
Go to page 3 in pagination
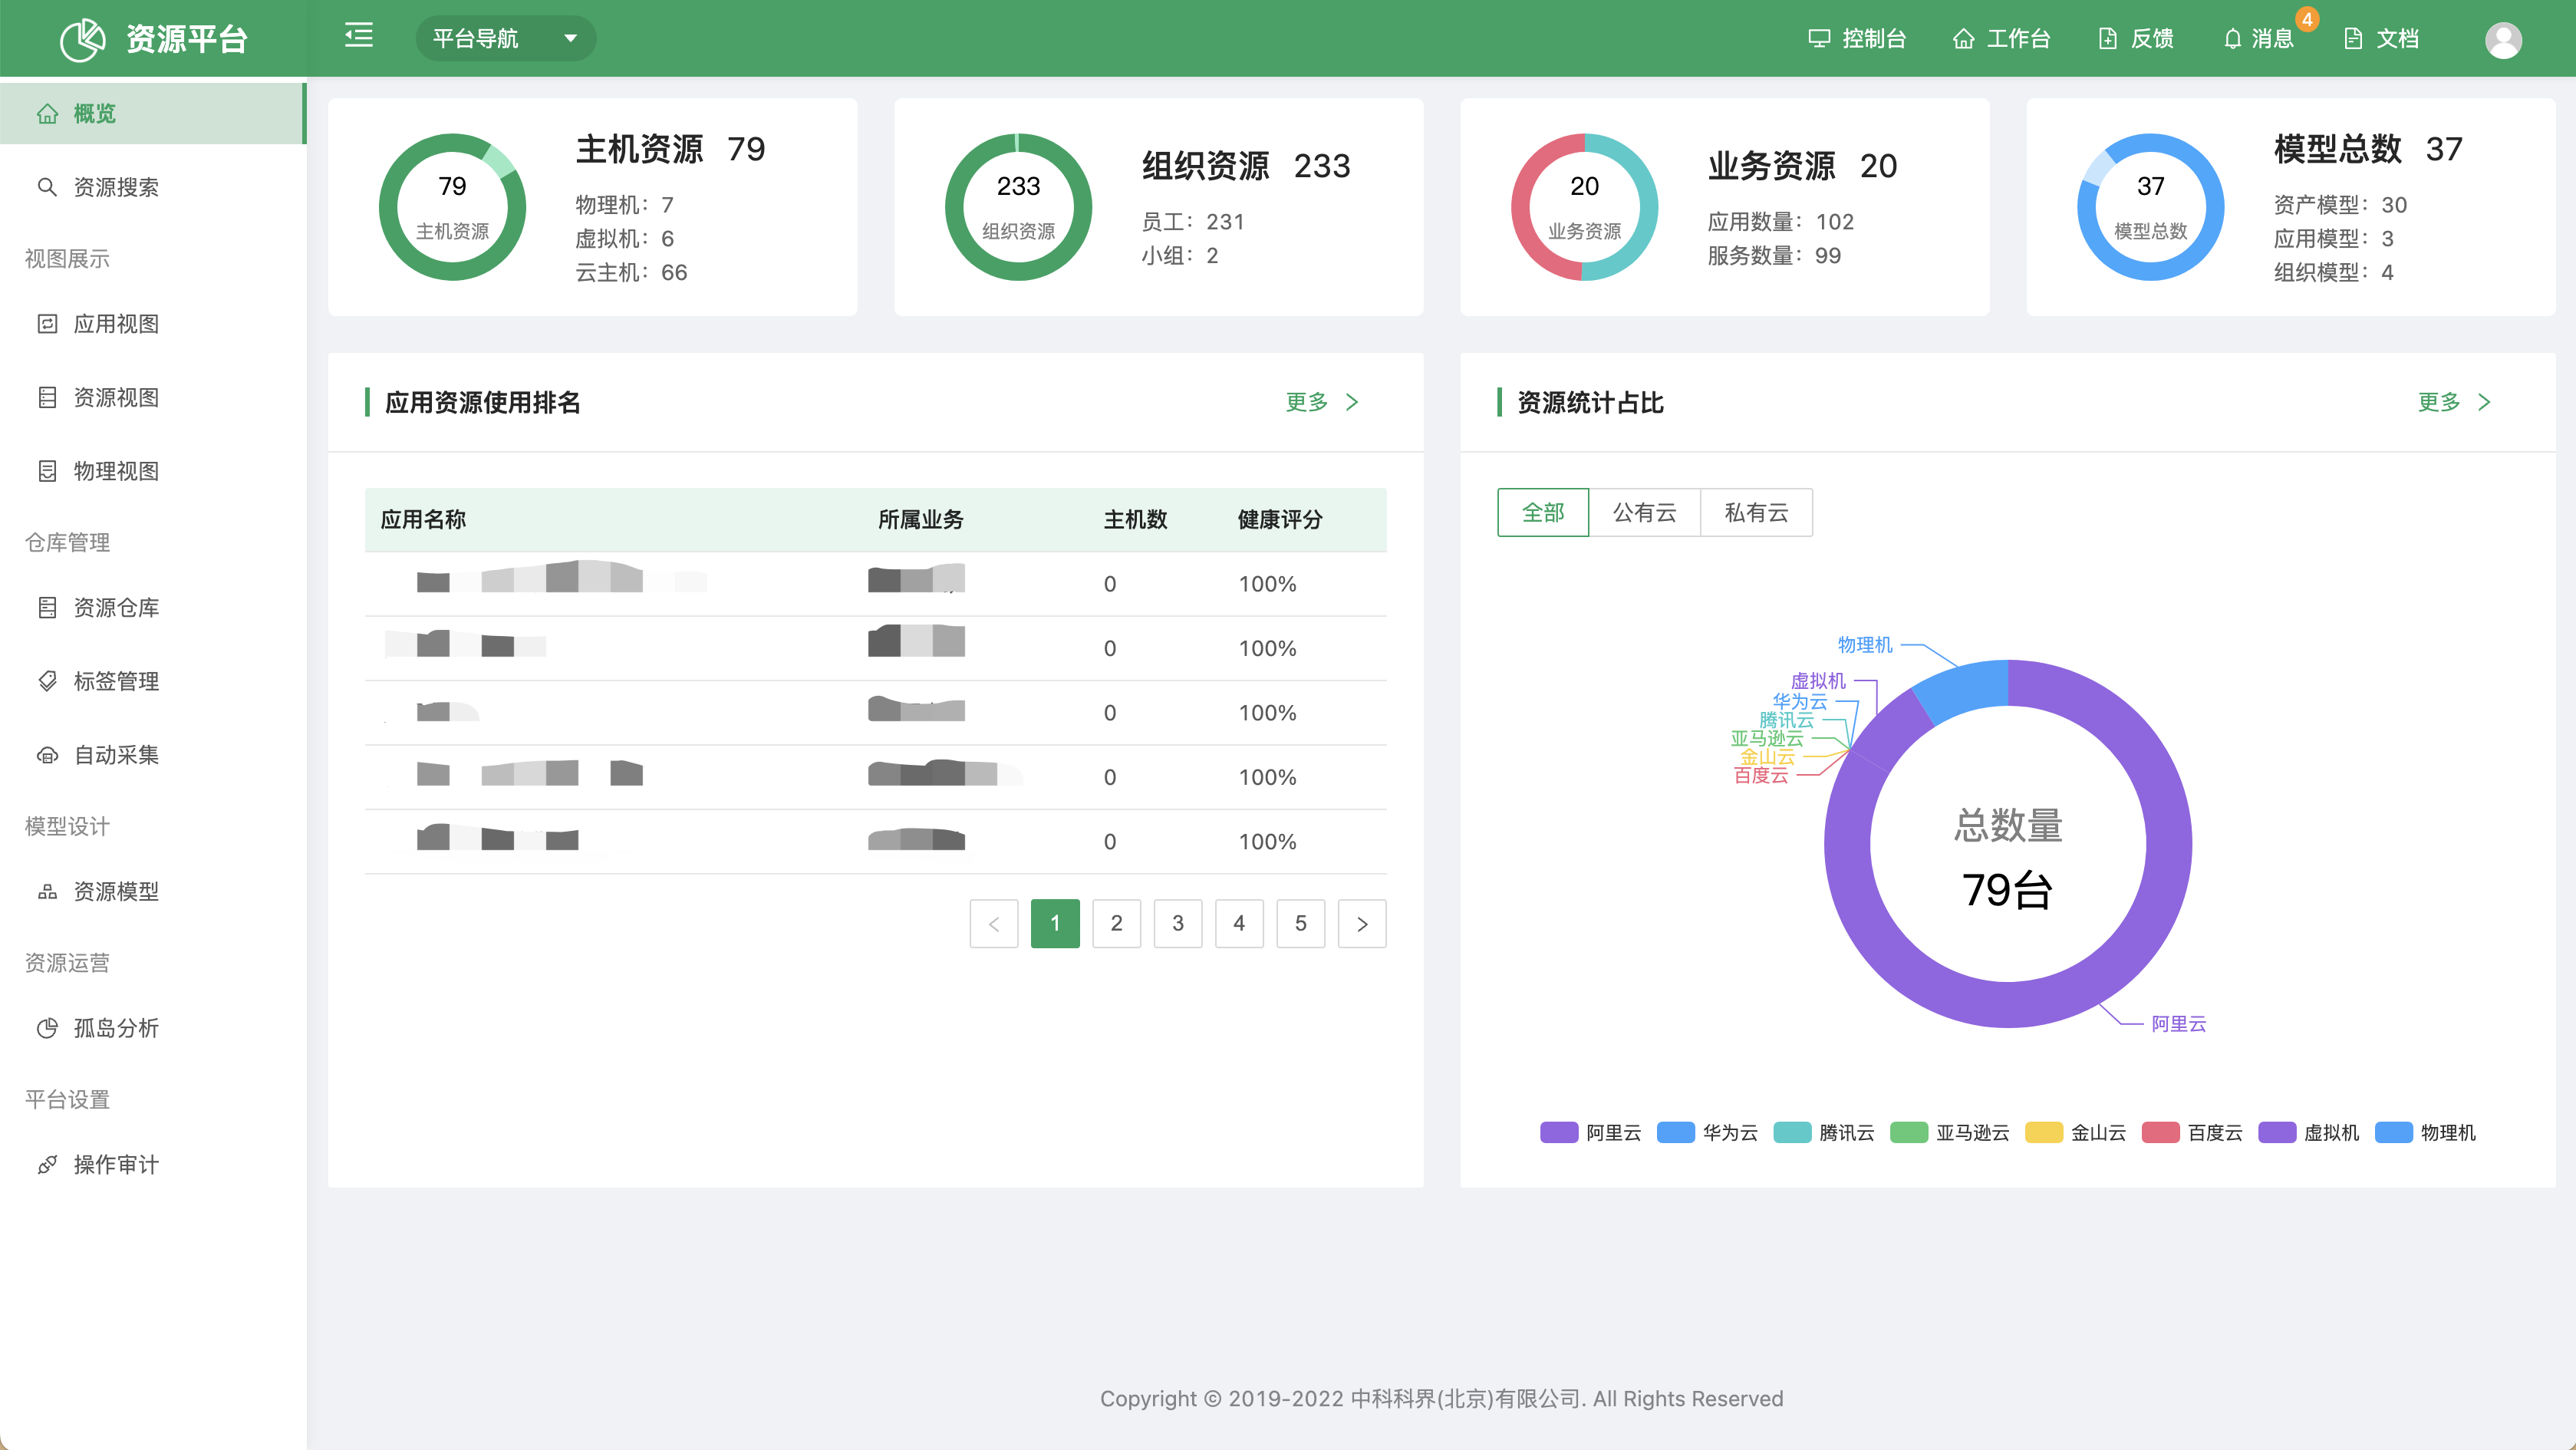(1178, 923)
